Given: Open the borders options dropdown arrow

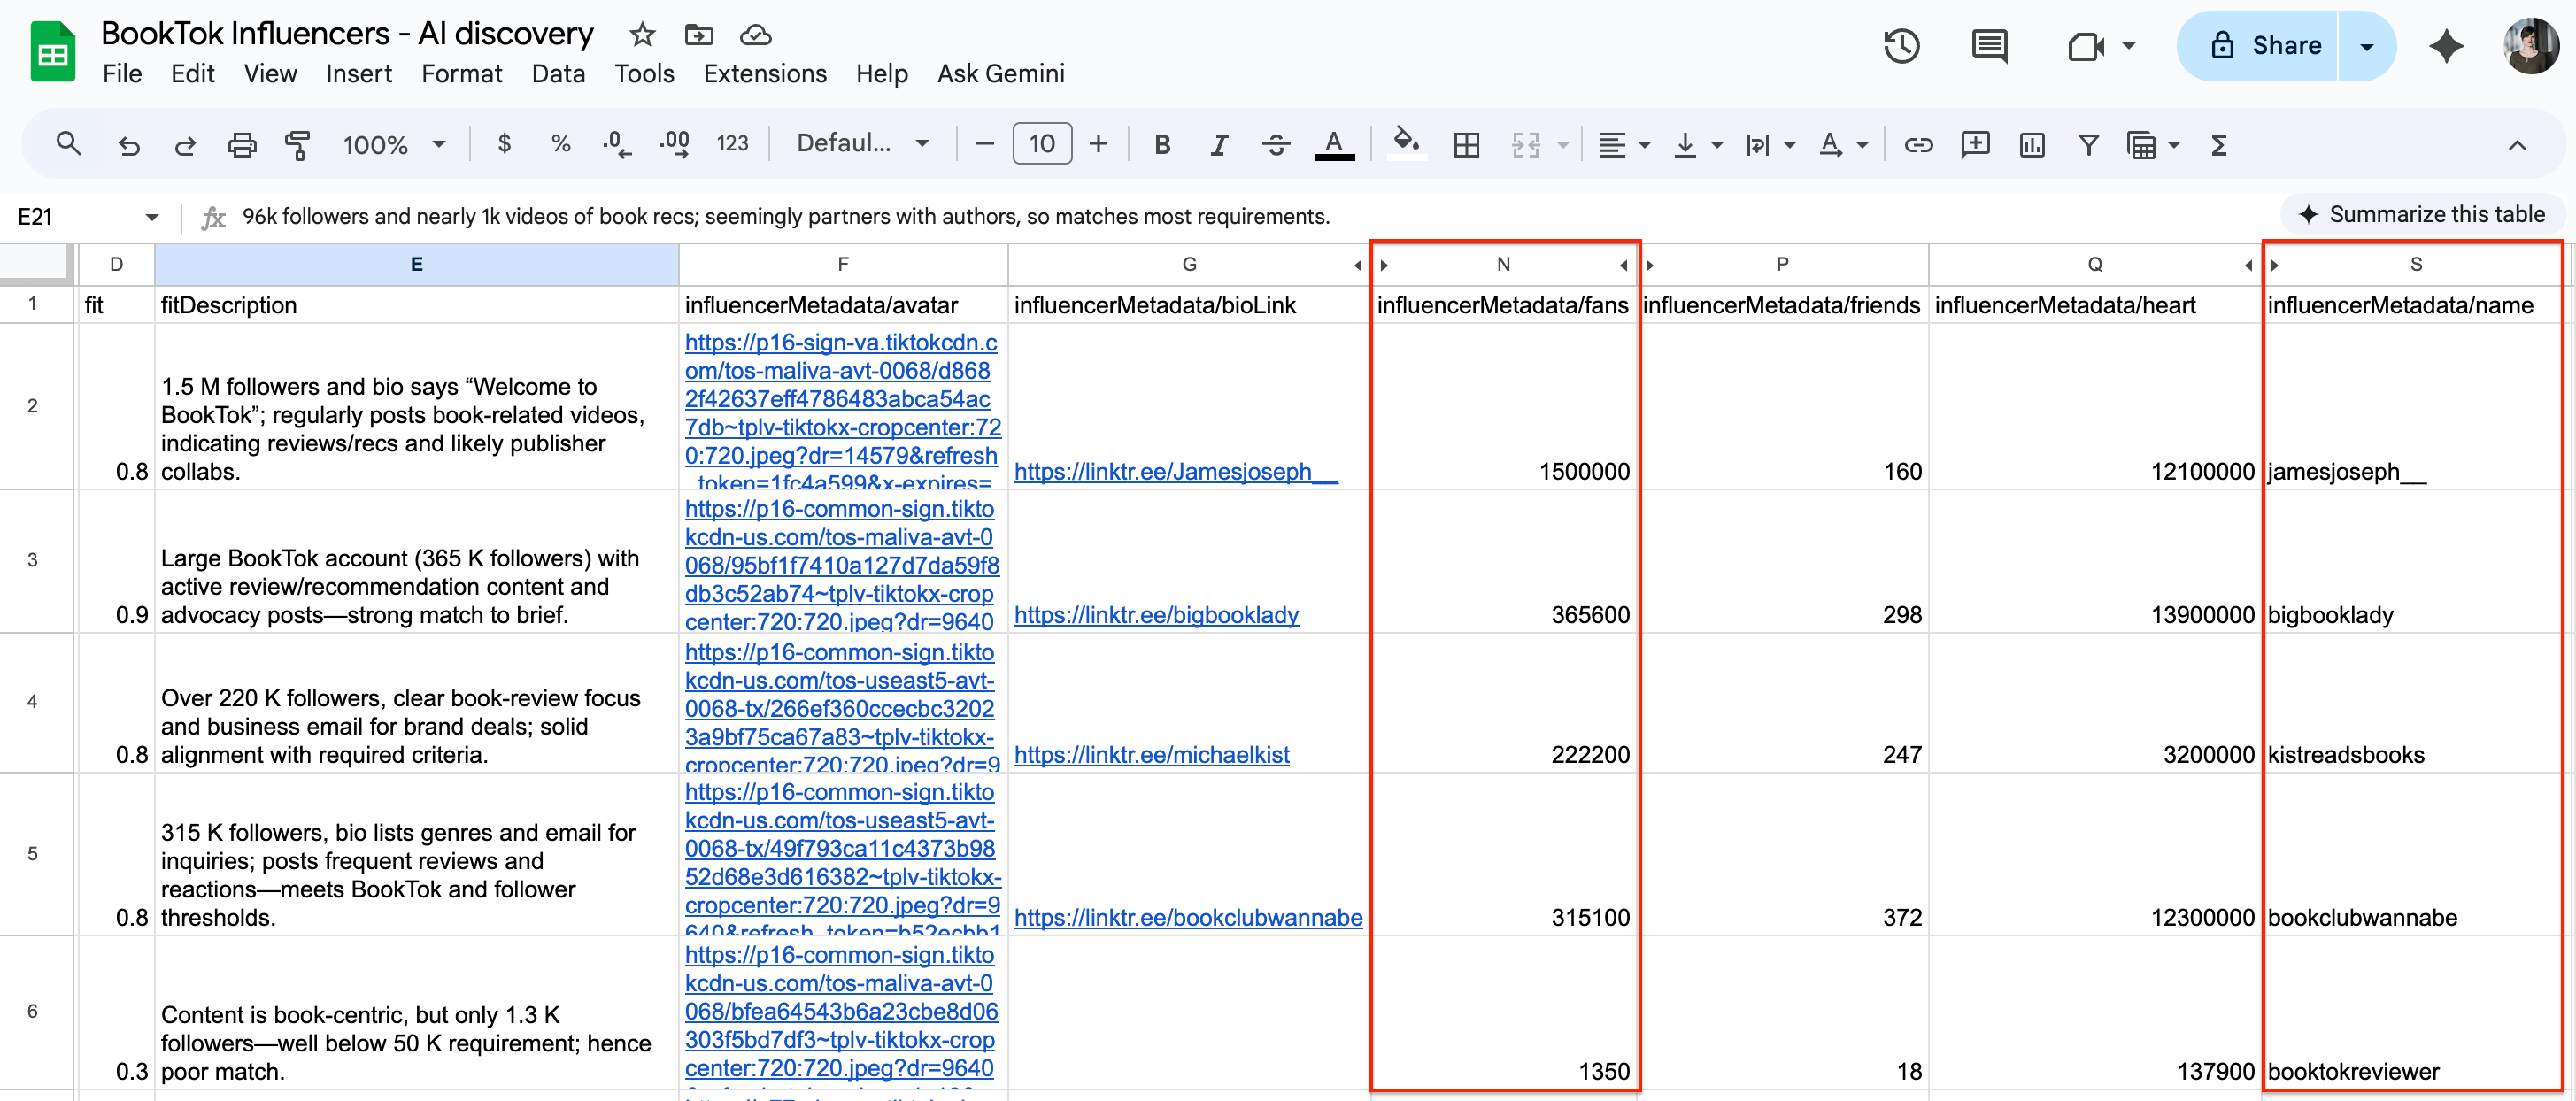Looking at the screenshot, I should (1466, 144).
